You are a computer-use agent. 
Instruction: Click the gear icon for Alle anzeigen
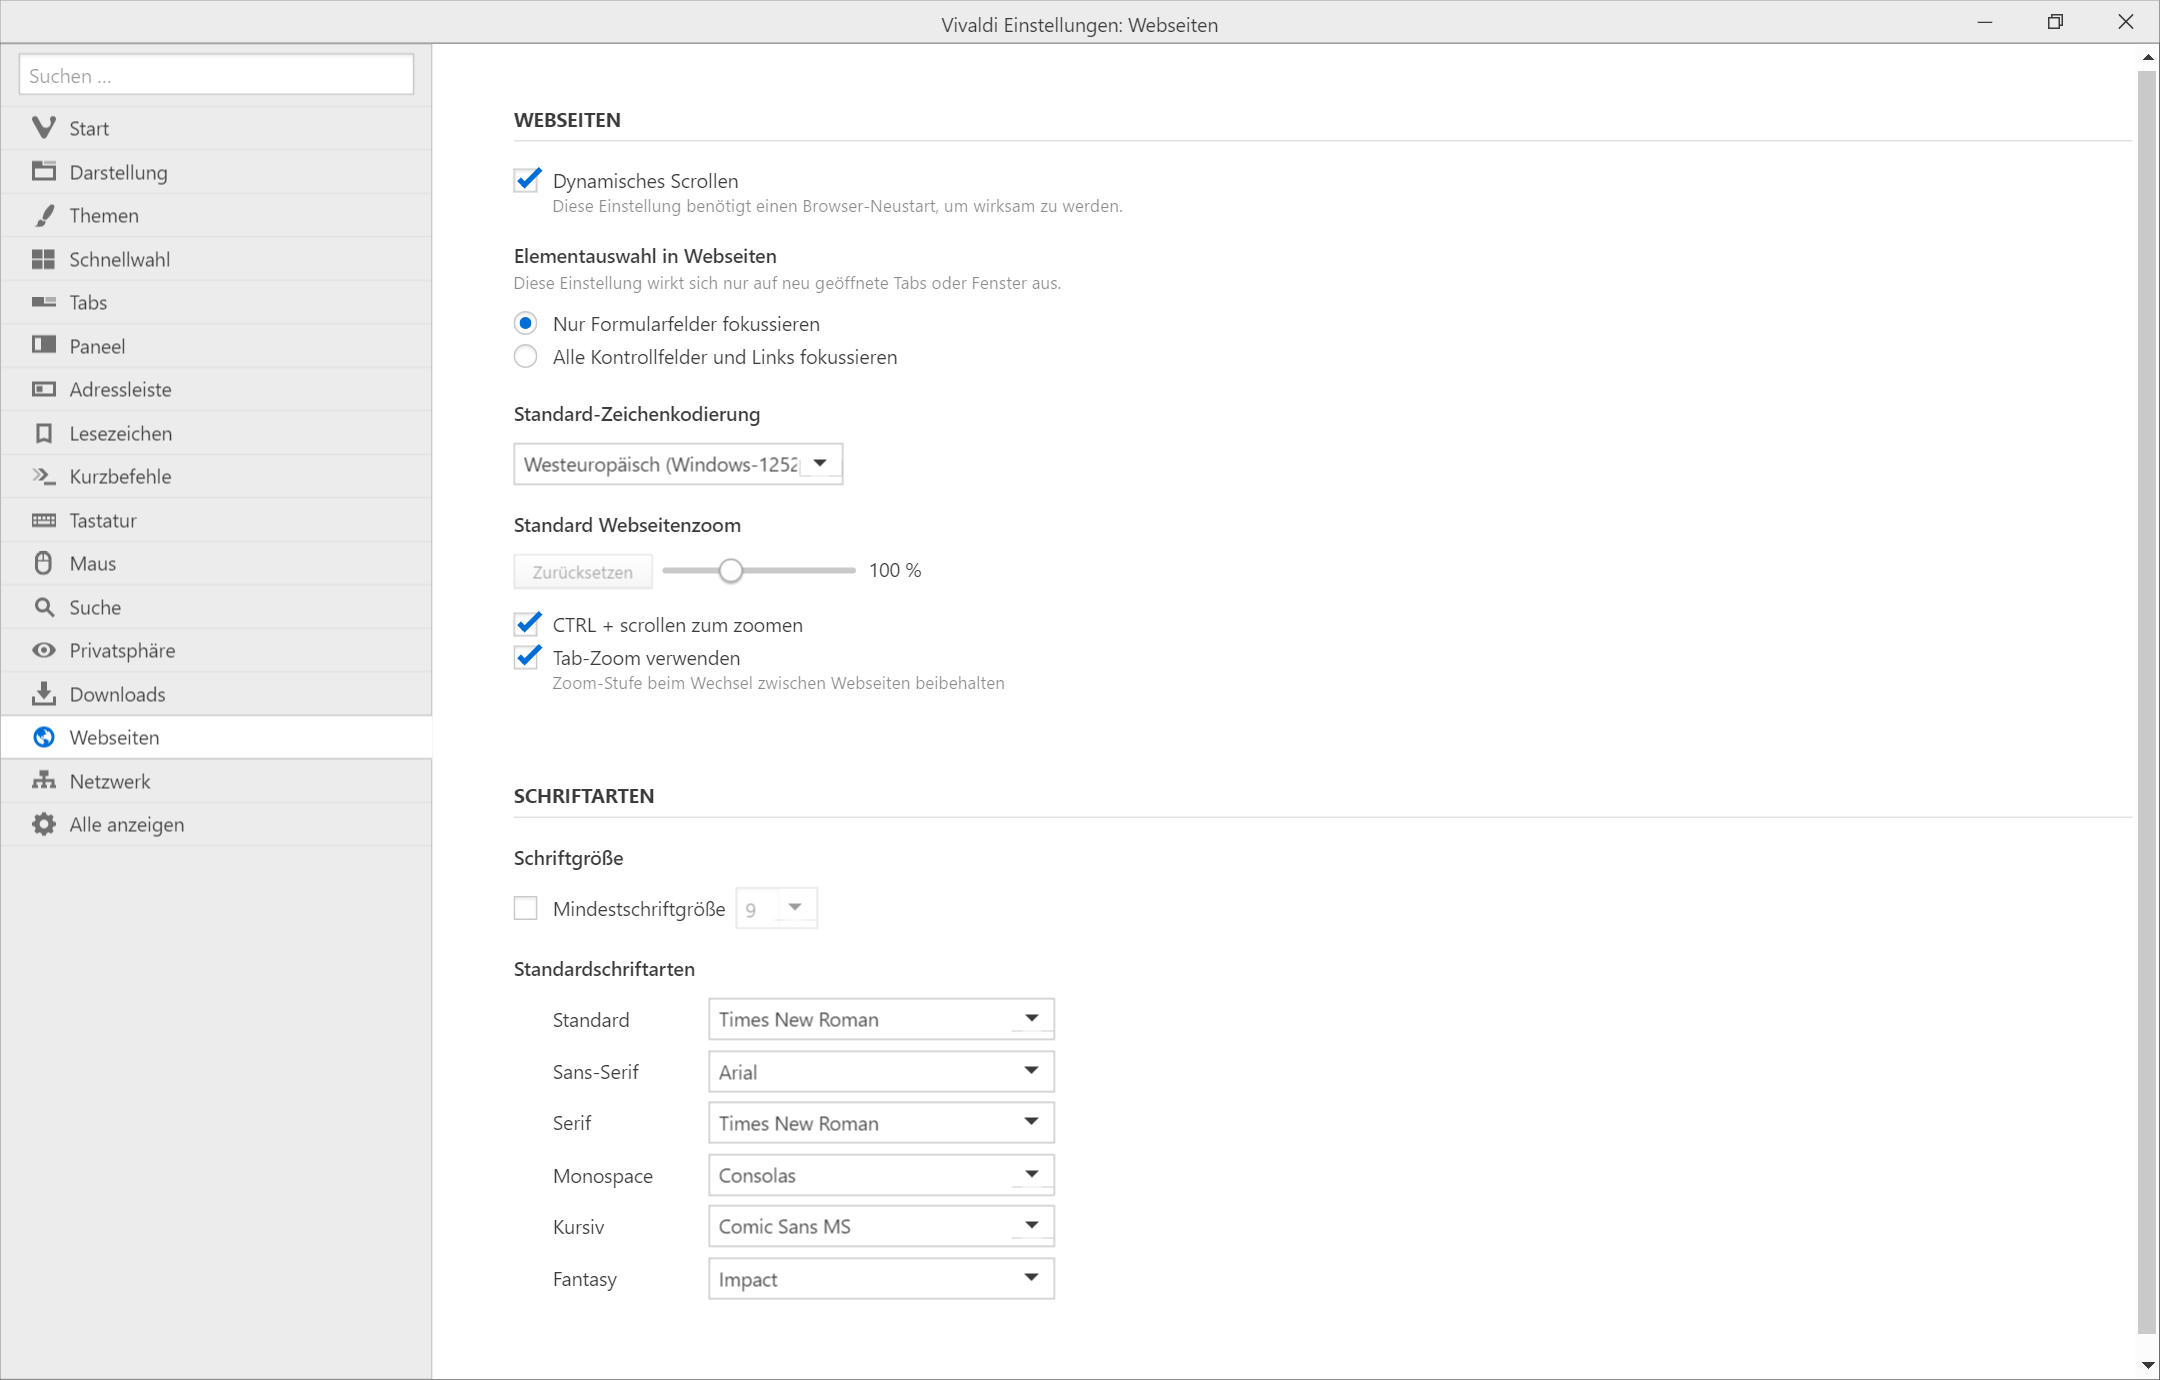[43, 824]
